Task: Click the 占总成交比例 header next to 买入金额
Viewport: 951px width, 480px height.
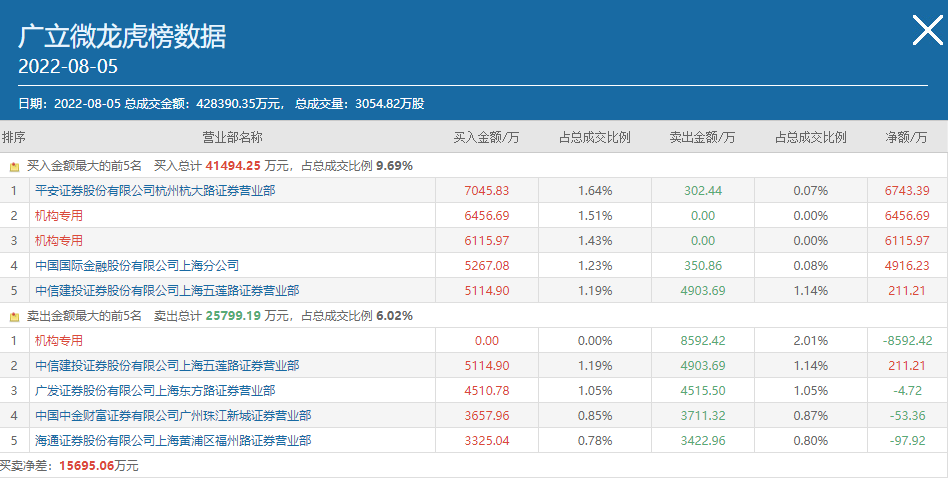Action: coord(595,137)
